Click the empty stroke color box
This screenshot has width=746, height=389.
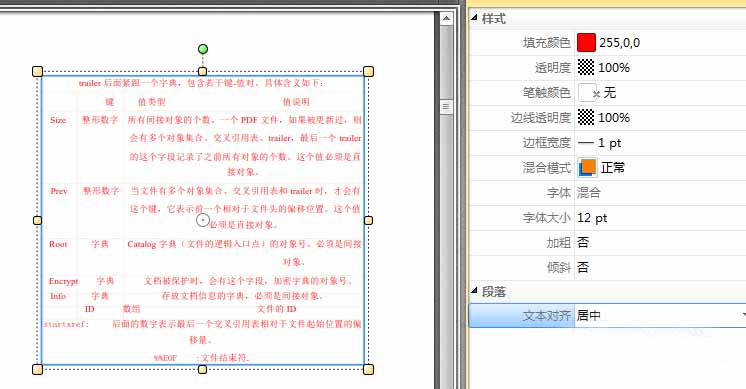point(587,92)
